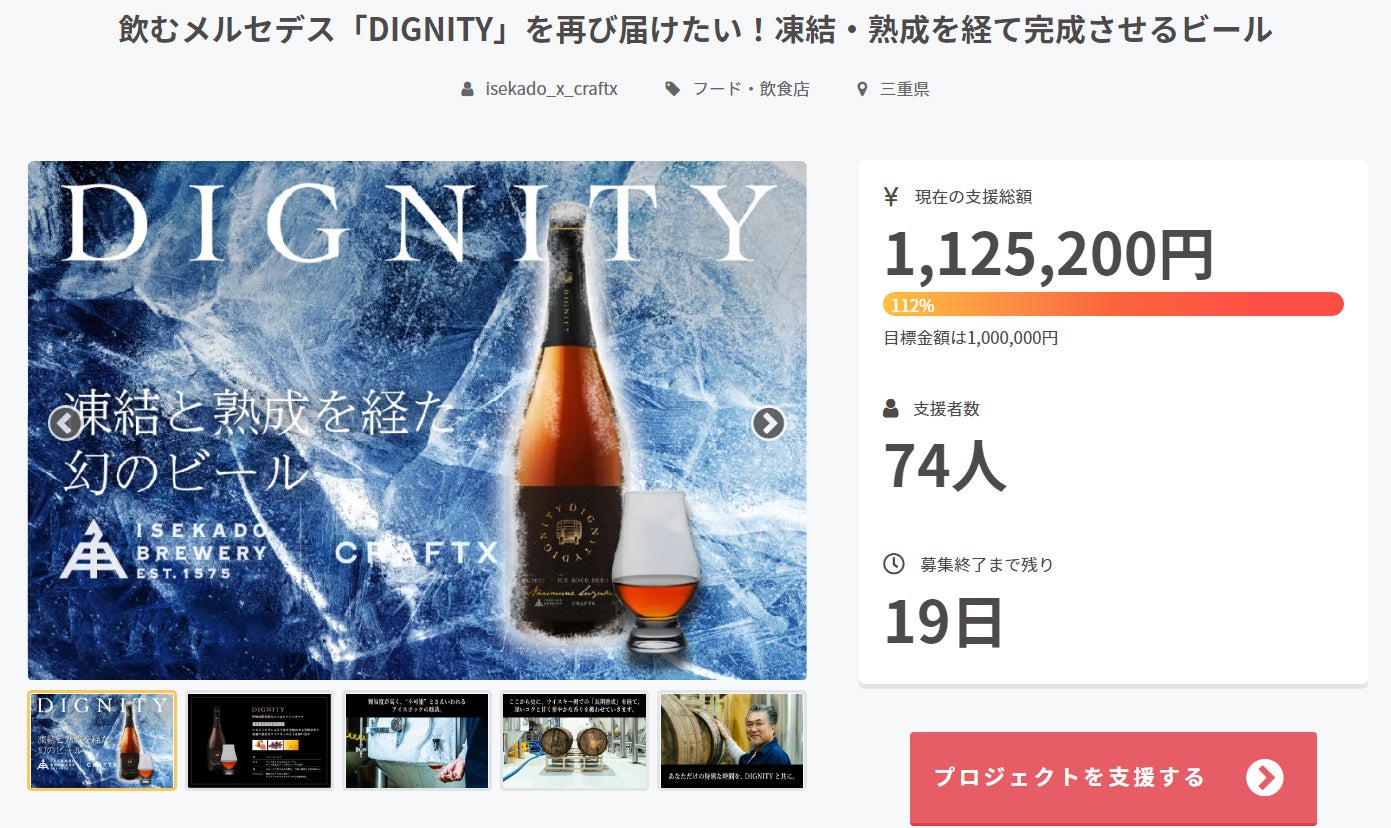Select the whisky barrels thumbnail
The image size is (1391, 828).
(575, 741)
